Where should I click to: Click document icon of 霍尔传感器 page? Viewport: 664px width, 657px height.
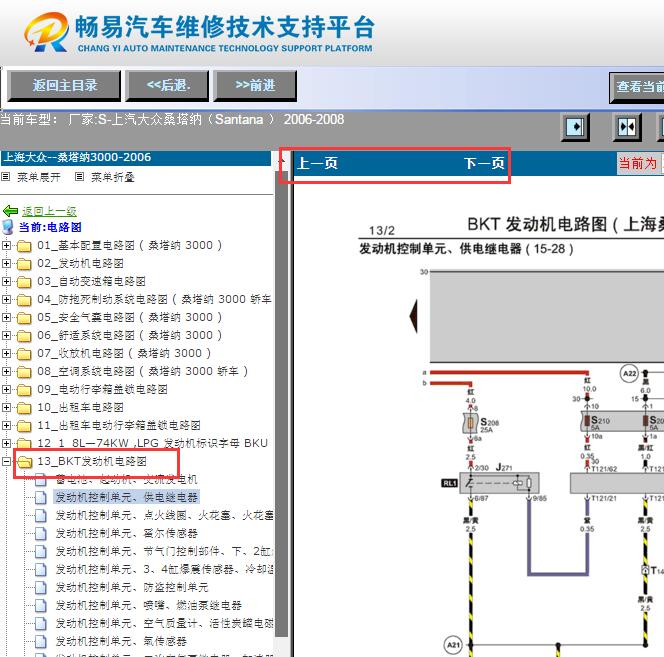(41, 534)
